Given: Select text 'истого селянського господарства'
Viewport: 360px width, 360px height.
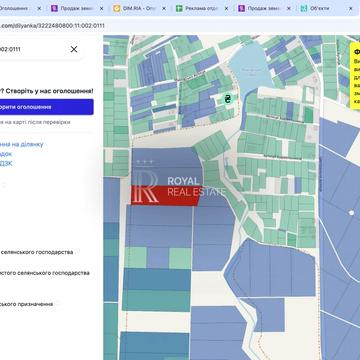Looking at the screenshot, I should pos(45,273).
